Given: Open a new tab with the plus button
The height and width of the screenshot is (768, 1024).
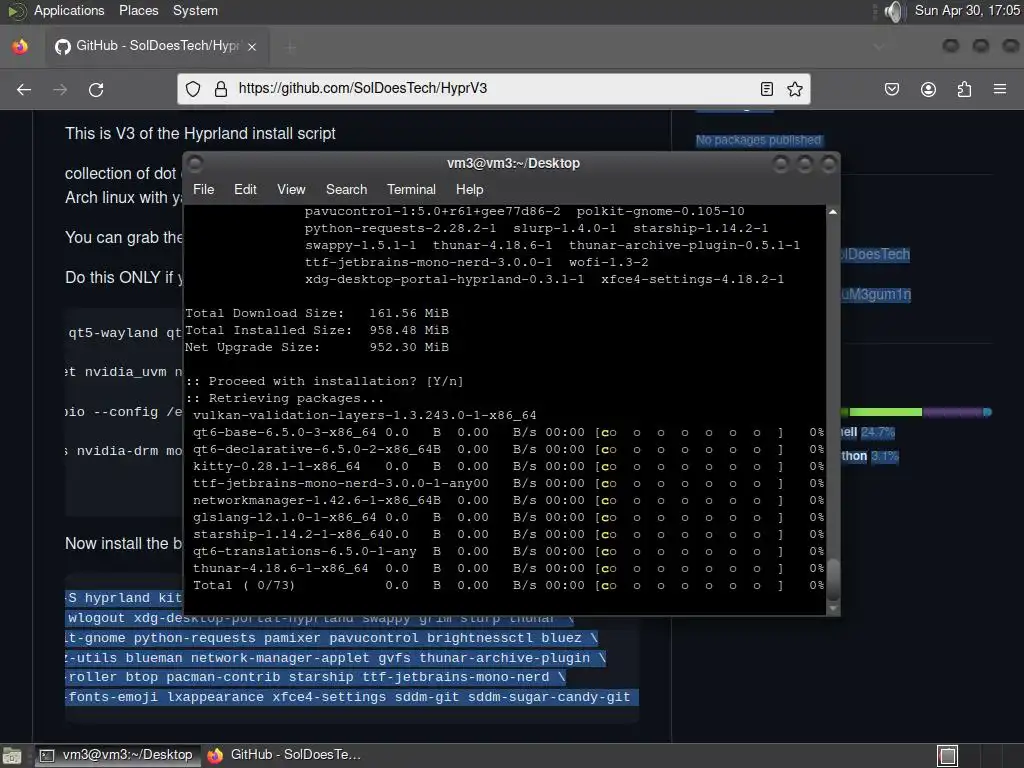Looking at the screenshot, I should coord(291,46).
